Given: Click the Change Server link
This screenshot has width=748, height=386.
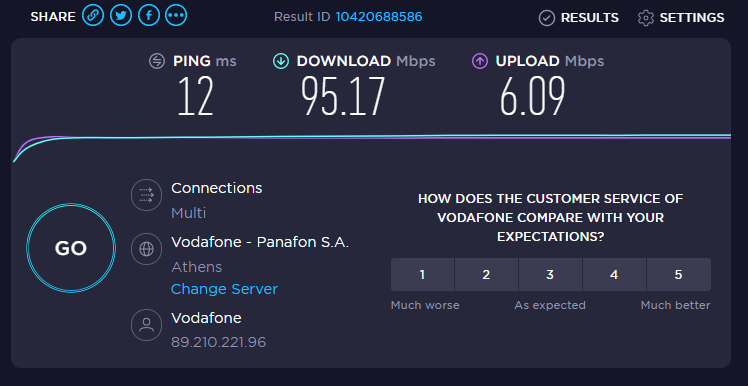Looking at the screenshot, I should (224, 289).
